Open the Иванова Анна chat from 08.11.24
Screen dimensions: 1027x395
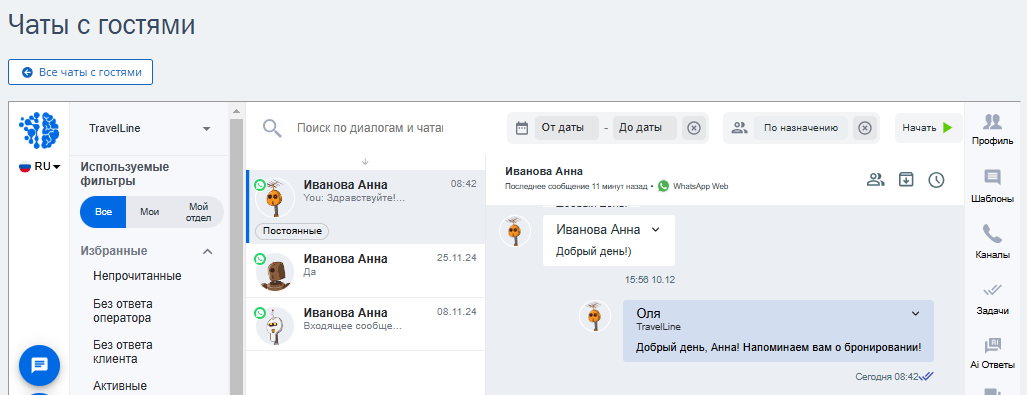click(x=365, y=324)
